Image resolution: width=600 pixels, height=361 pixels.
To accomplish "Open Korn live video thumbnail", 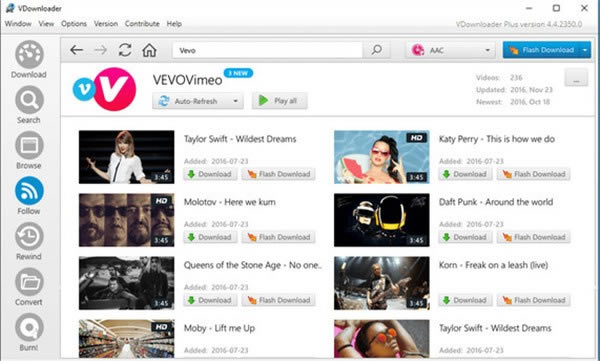I will pos(382,283).
